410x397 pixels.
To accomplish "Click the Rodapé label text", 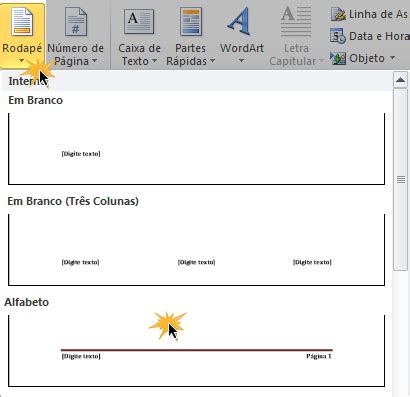I will tap(22, 48).
